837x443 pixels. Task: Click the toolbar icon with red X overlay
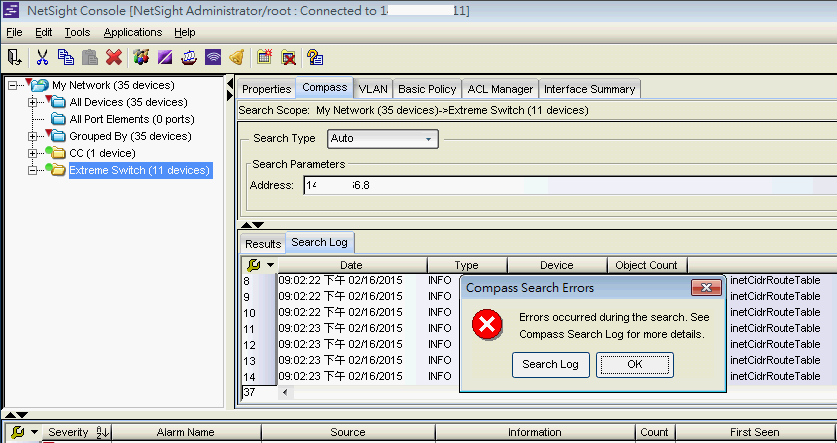pyautogui.click(x=288, y=57)
